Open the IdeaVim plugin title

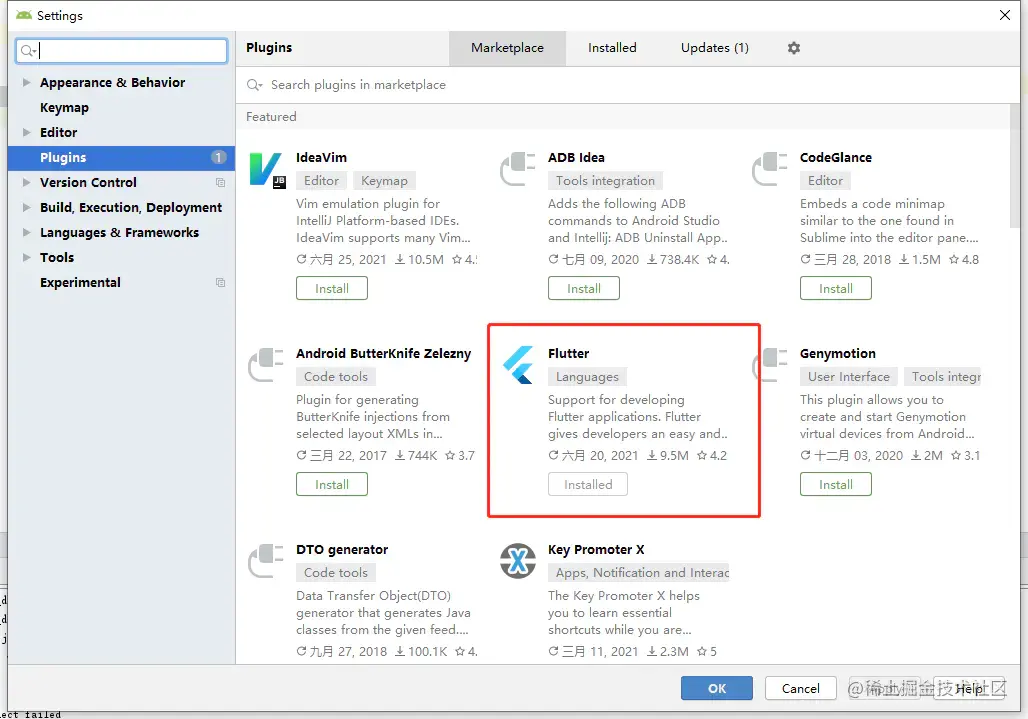[321, 157]
